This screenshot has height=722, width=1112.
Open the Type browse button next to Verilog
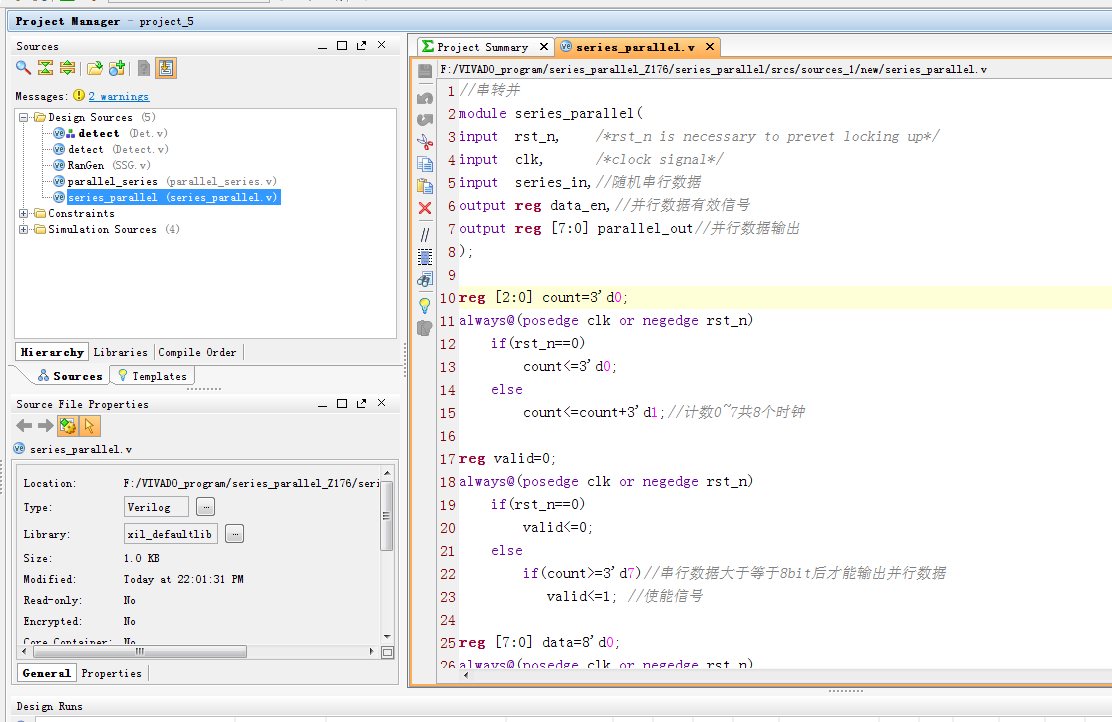tap(205, 507)
